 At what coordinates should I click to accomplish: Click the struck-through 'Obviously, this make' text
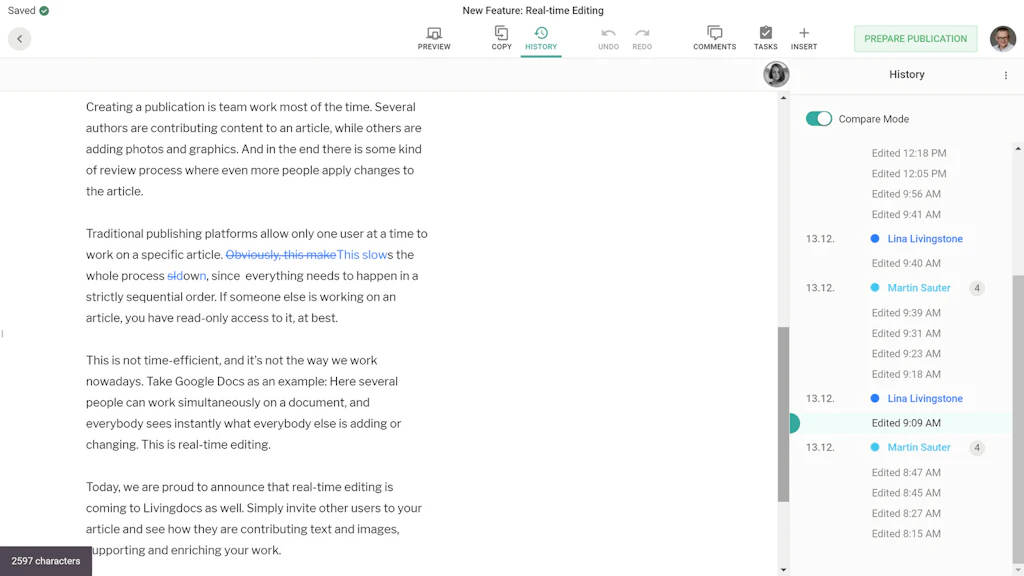(x=281, y=255)
